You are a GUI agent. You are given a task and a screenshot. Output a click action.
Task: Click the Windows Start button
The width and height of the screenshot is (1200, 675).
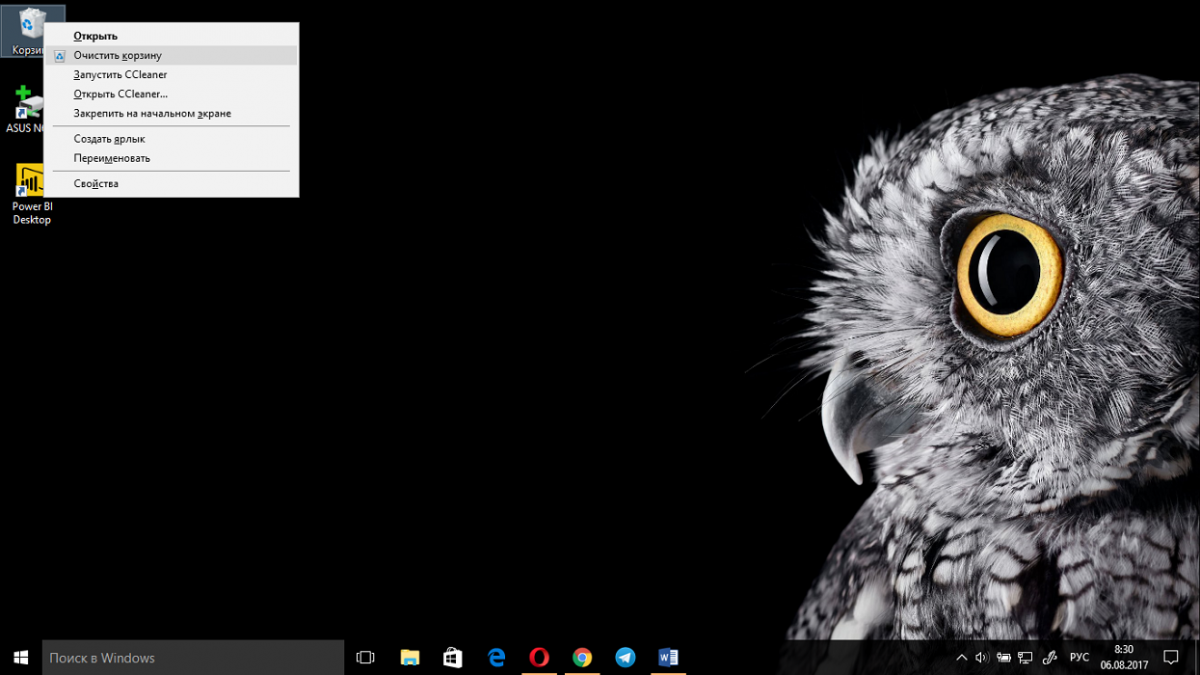pyautogui.click(x=20, y=657)
